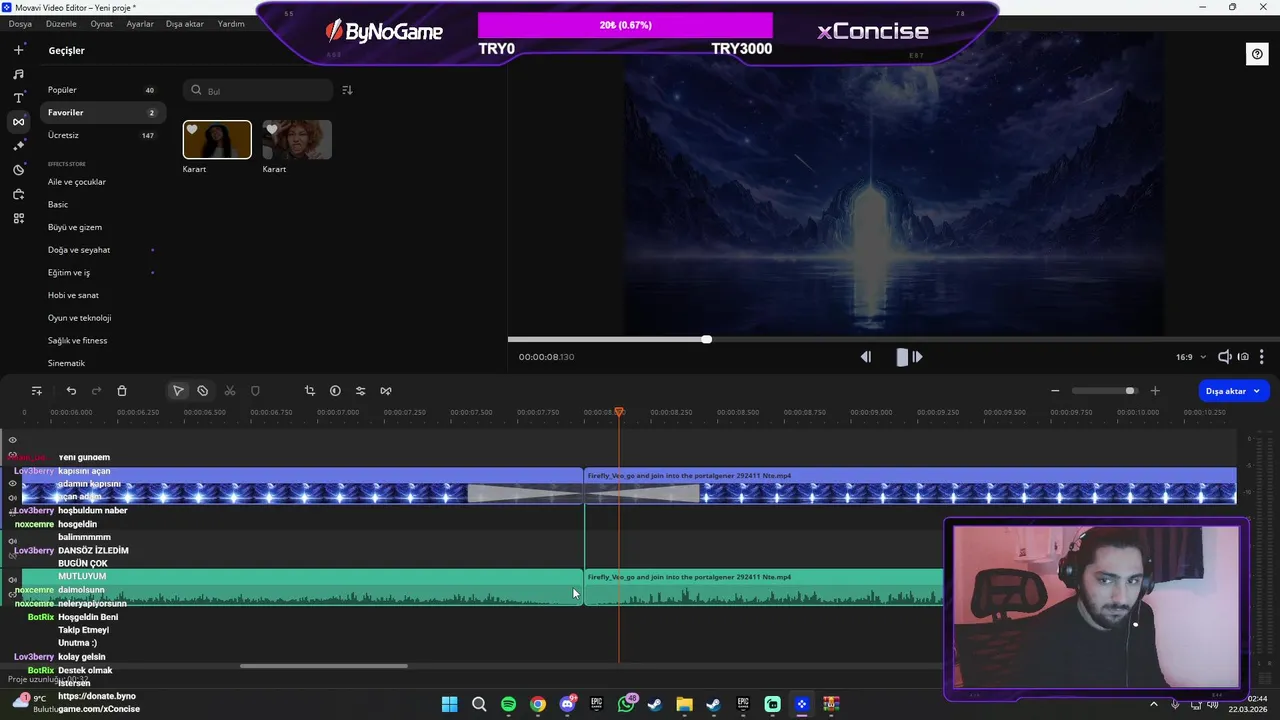Select the pointer selection tool
The width and height of the screenshot is (1280, 720).
point(178,391)
